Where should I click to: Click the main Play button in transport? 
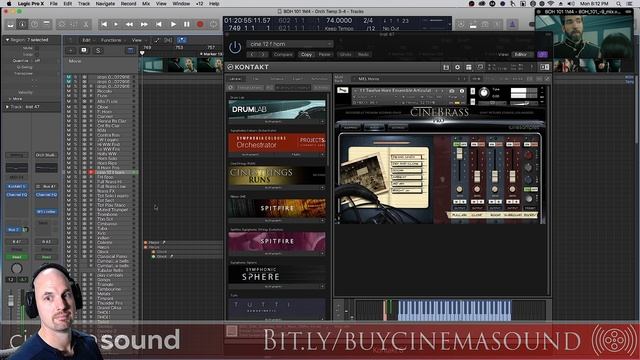click(173, 24)
